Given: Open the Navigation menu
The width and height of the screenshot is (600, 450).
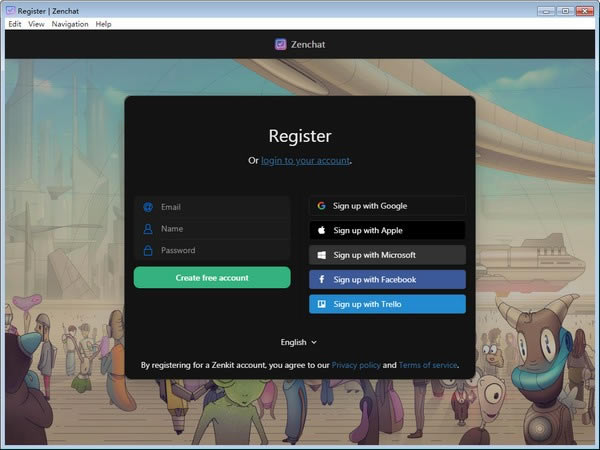Looking at the screenshot, I should (x=70, y=24).
